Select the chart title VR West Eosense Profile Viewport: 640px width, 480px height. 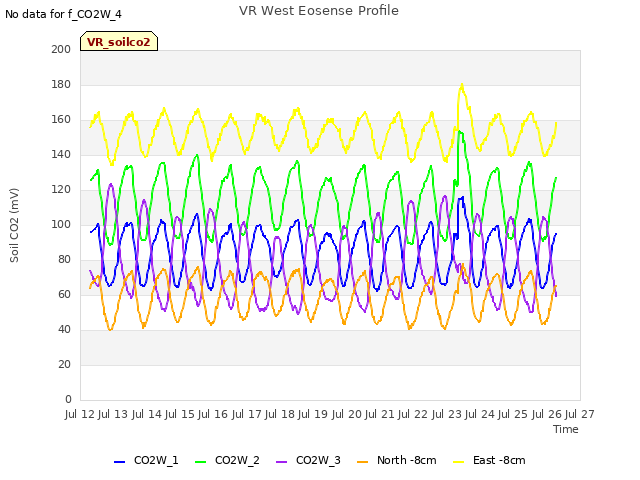319,10
